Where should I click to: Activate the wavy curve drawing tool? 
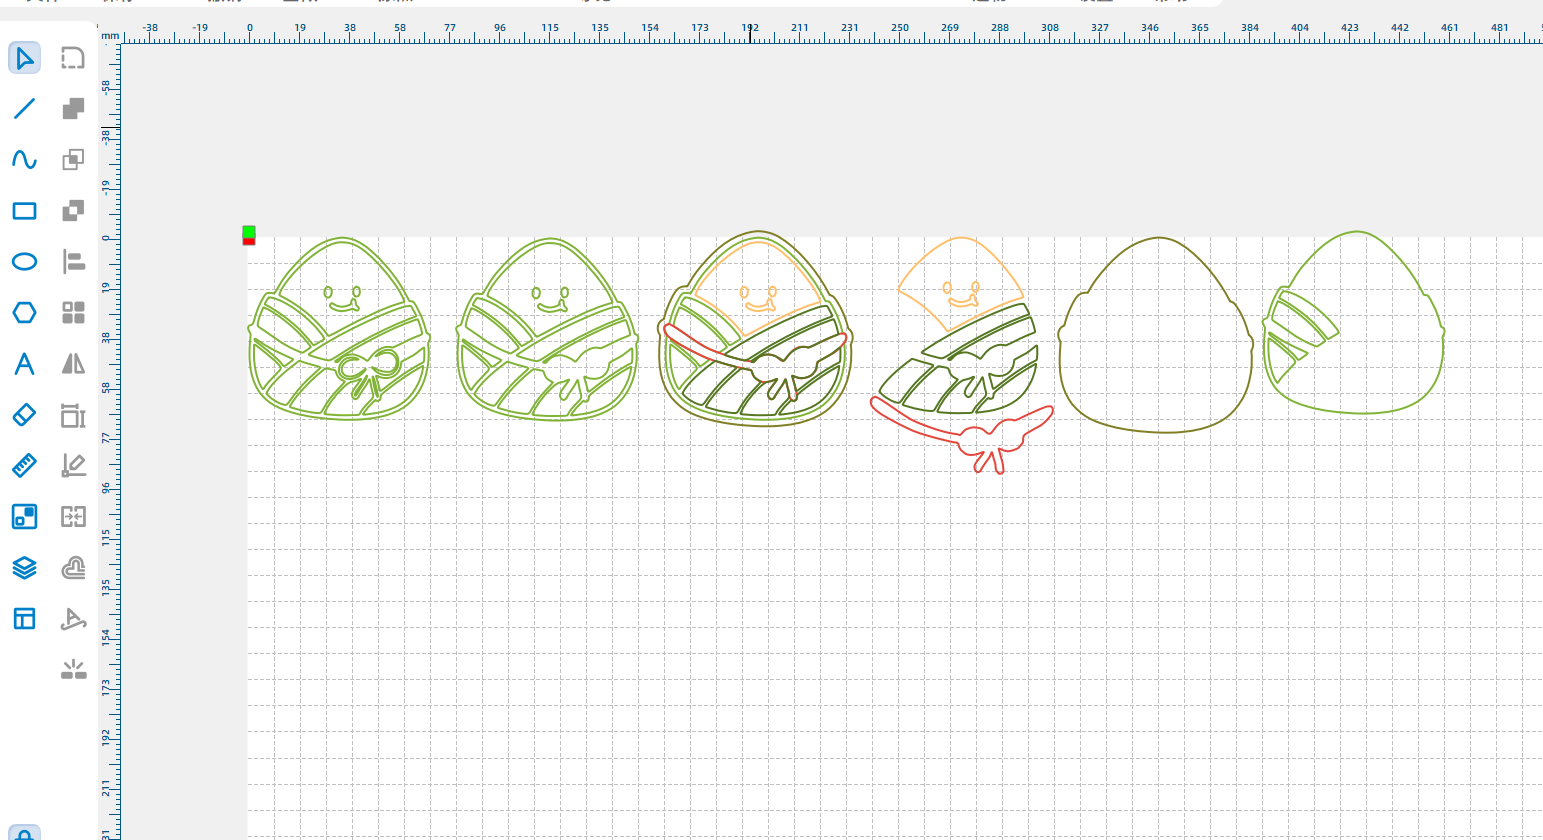[24, 159]
